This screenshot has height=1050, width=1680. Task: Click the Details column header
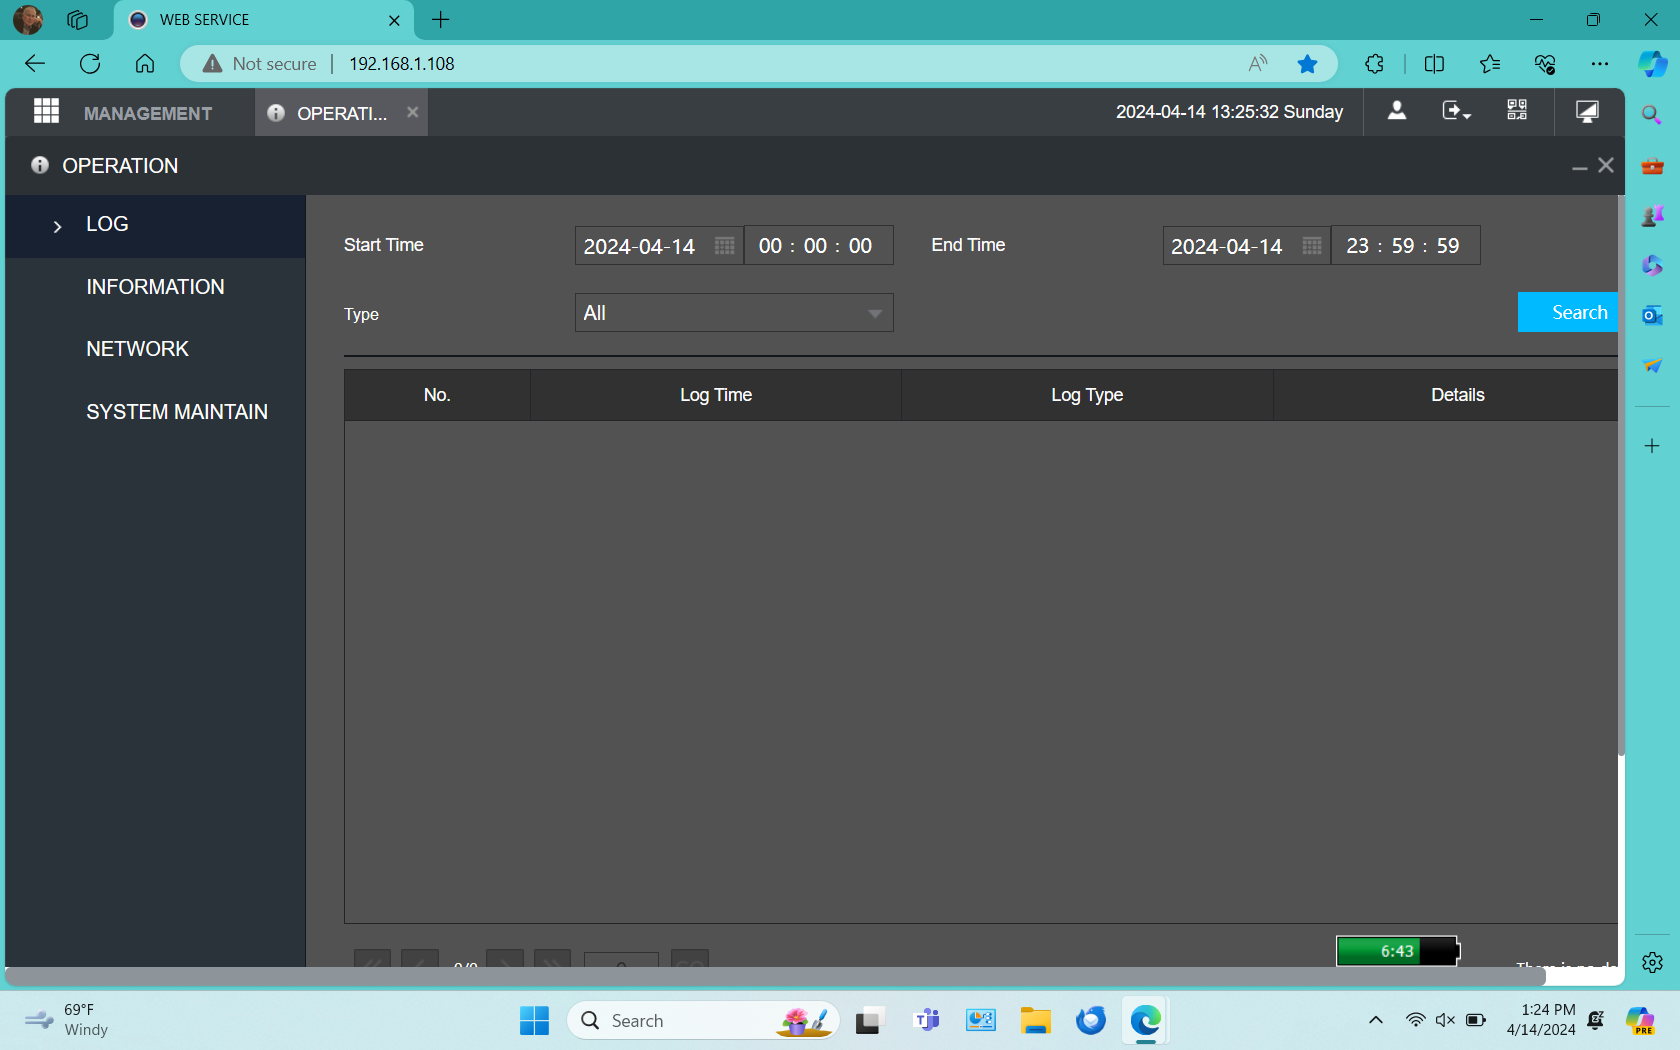coord(1447,395)
